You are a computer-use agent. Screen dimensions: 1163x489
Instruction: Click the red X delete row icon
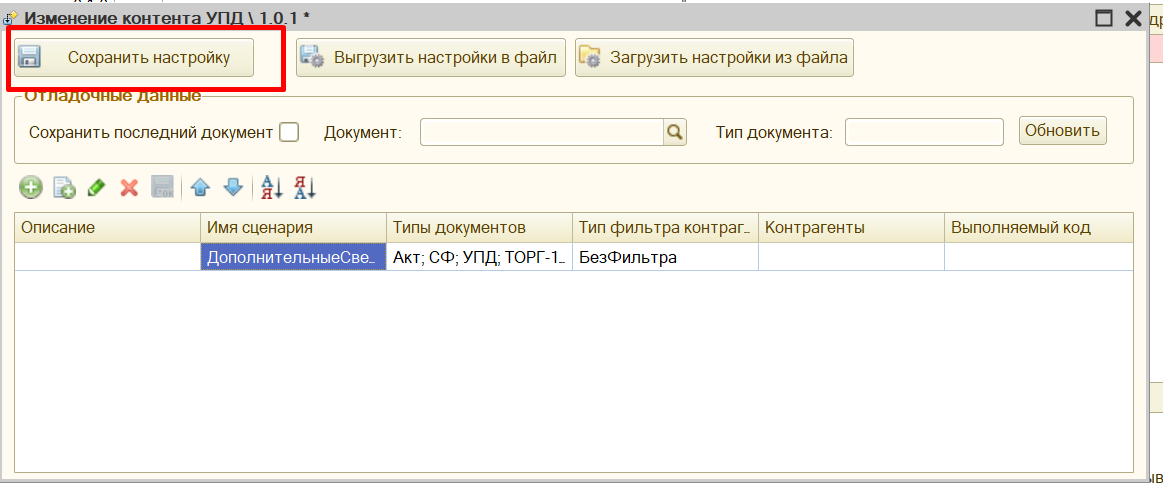(x=129, y=187)
